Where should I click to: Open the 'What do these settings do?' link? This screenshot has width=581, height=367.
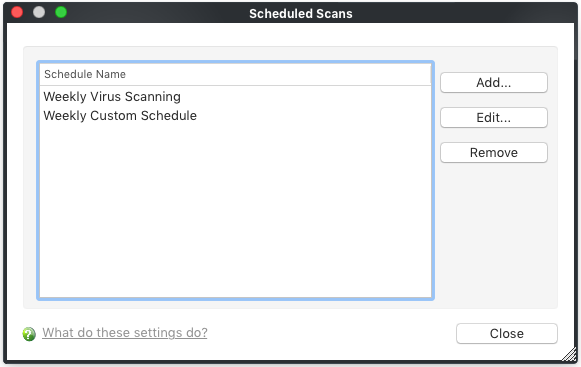point(124,333)
